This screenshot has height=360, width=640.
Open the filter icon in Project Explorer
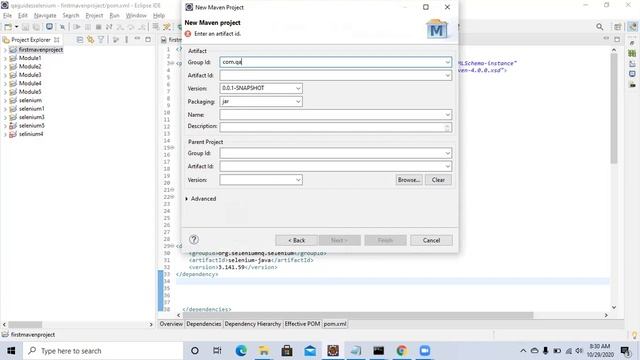[x=101, y=40]
